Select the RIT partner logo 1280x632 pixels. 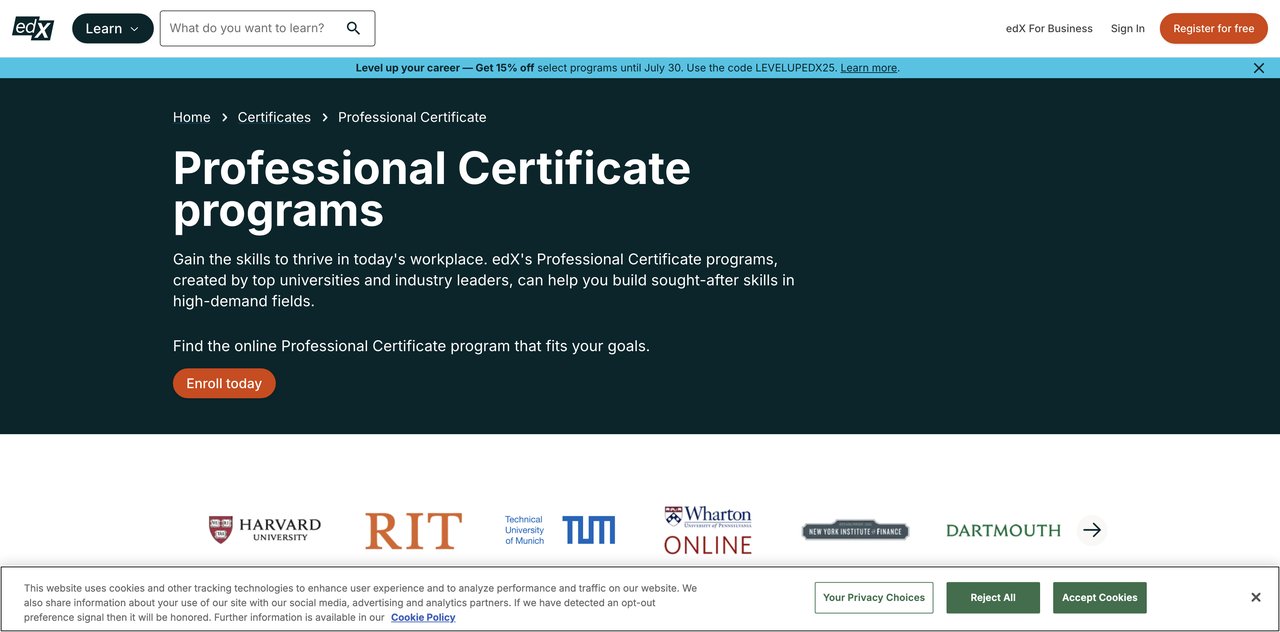[413, 531]
